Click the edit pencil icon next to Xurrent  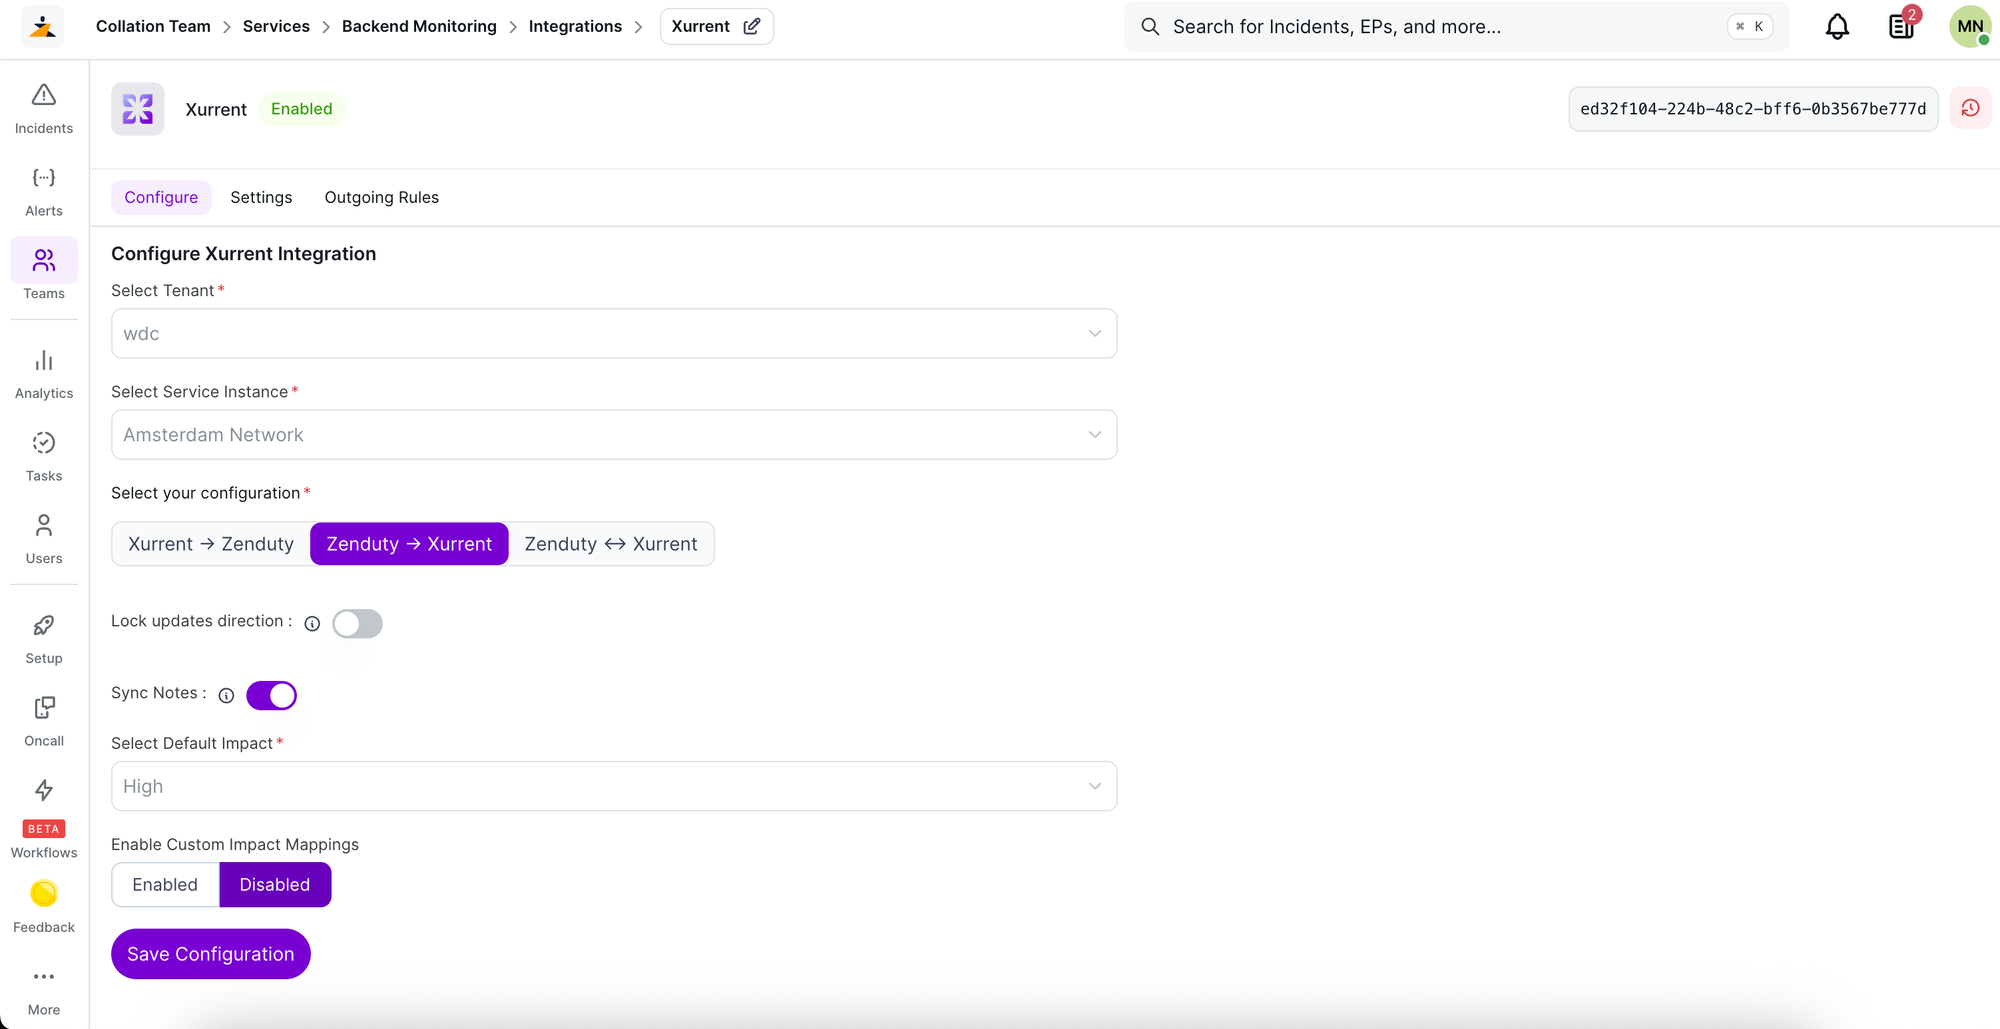tap(752, 26)
